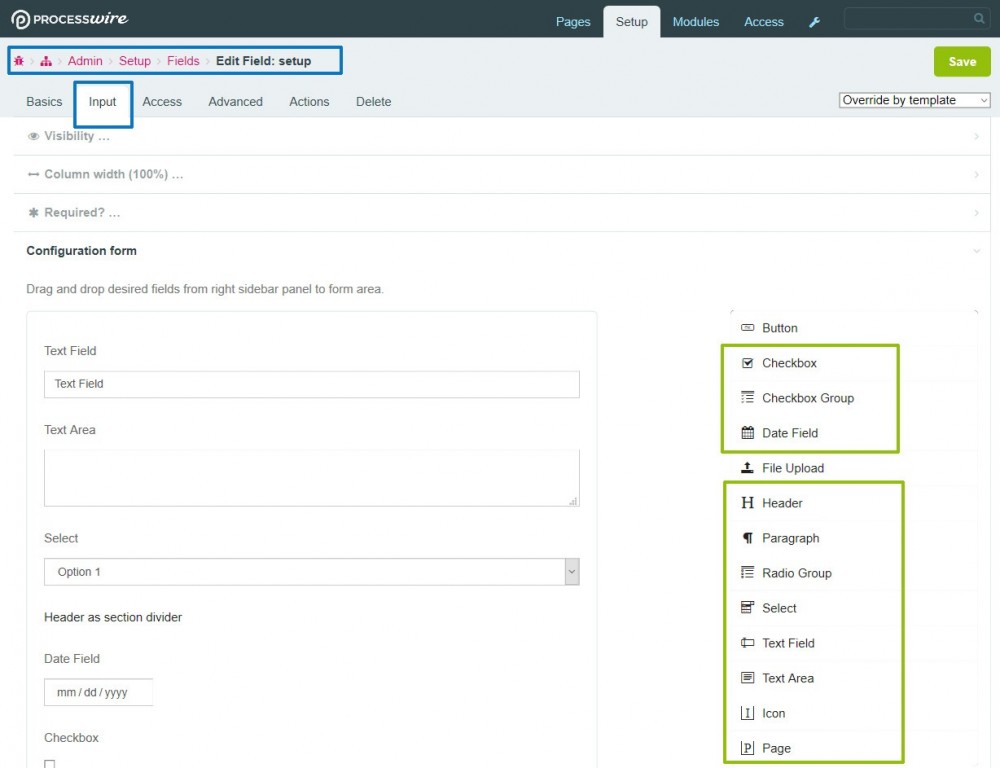Click into the Text Field input
Viewport: 1000px width, 768px height.
[311, 384]
